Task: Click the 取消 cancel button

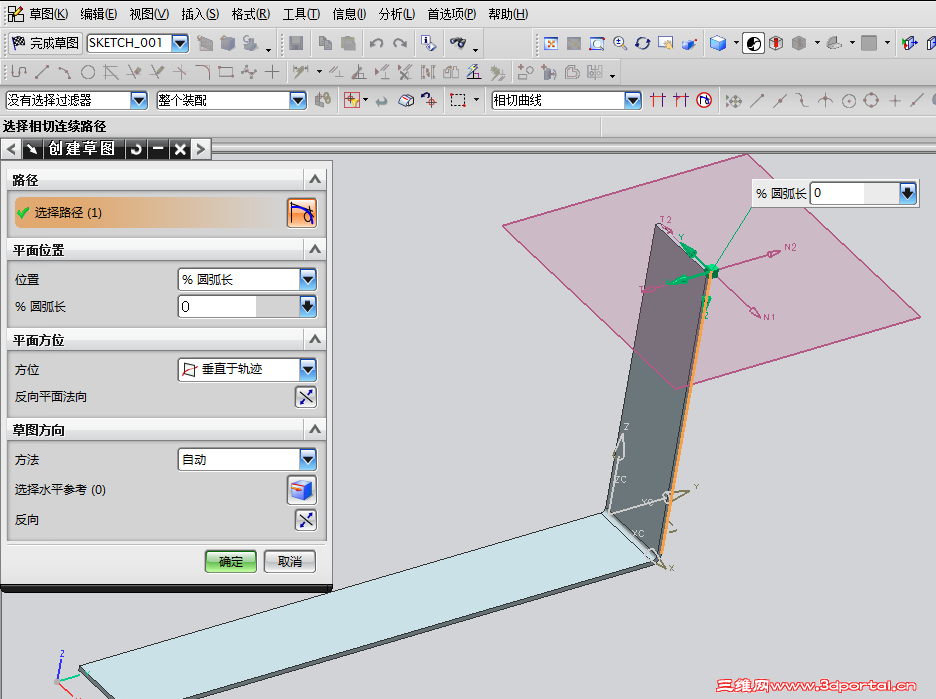Action: click(x=290, y=561)
